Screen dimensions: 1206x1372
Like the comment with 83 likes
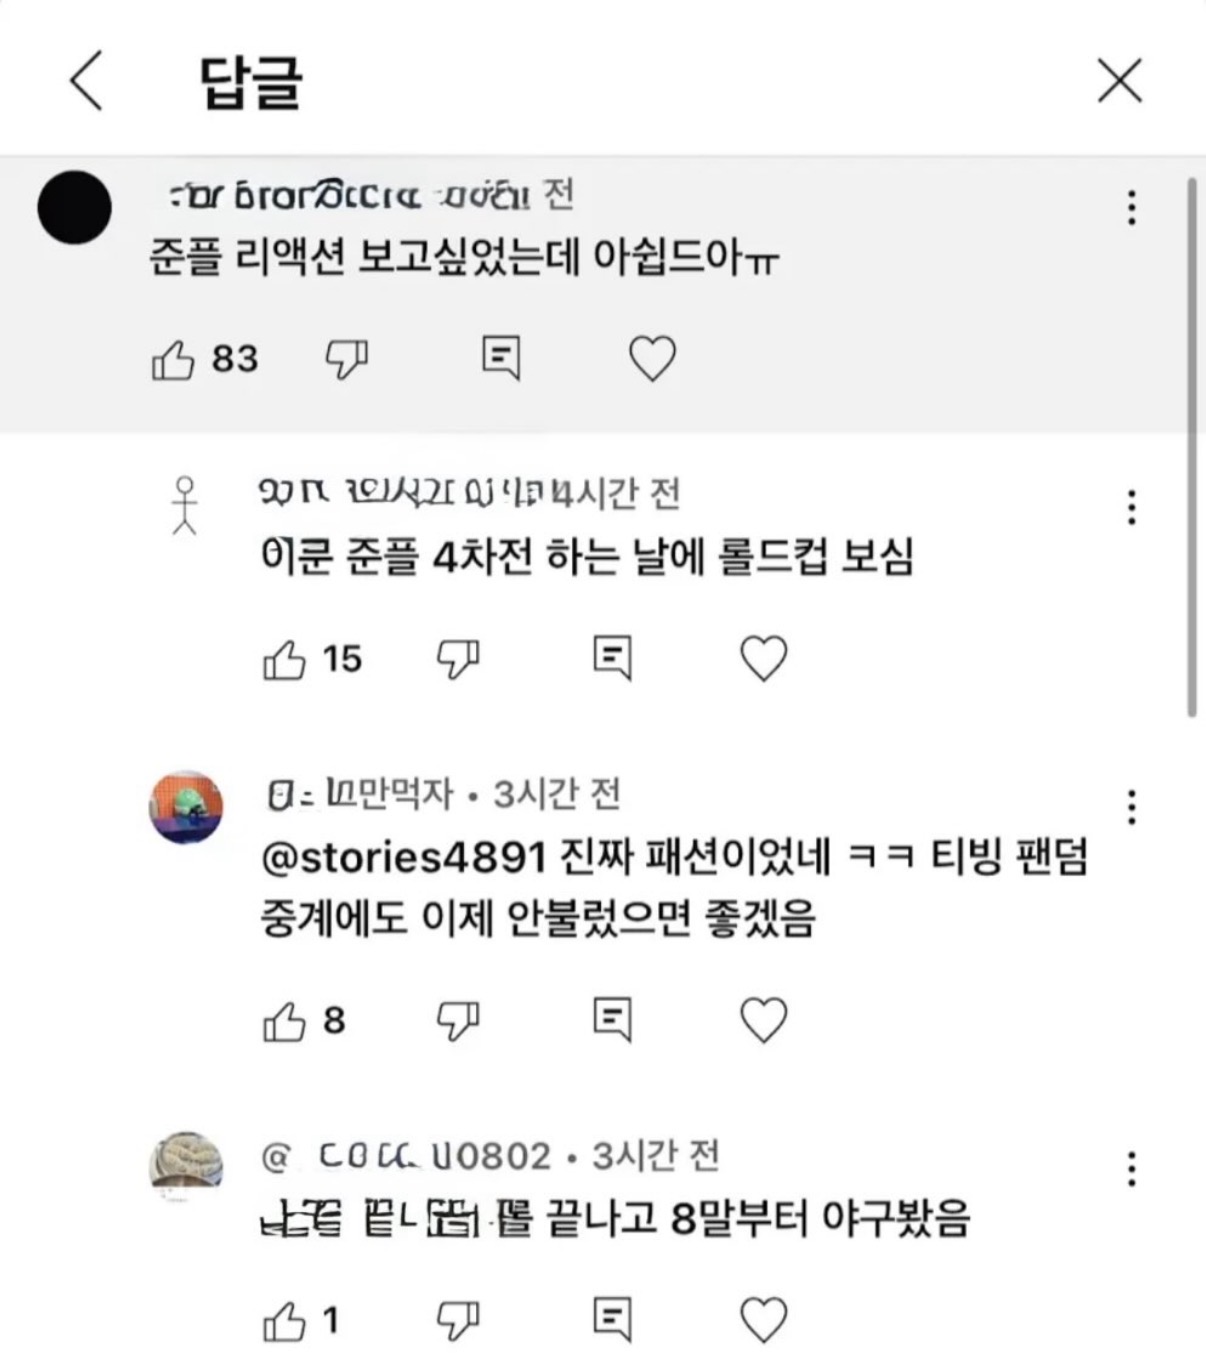[x=173, y=359]
